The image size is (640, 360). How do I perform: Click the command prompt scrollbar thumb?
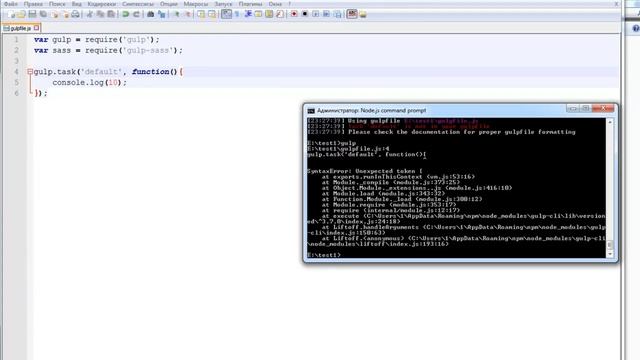pos(610,245)
